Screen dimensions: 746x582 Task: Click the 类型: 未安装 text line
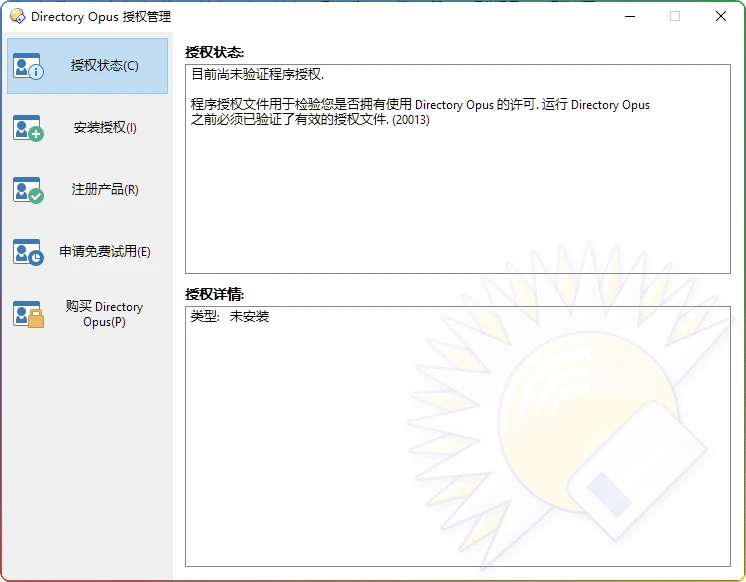point(230,317)
